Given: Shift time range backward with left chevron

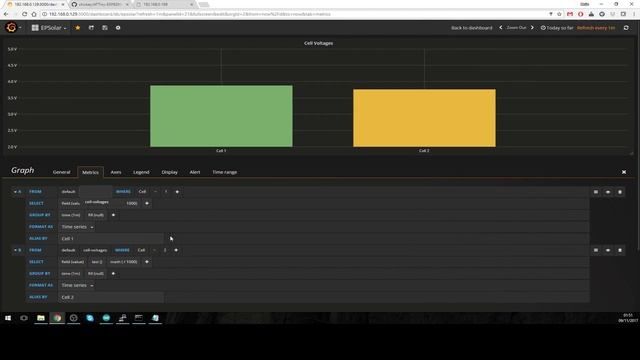Looking at the screenshot, I should tap(501, 28).
